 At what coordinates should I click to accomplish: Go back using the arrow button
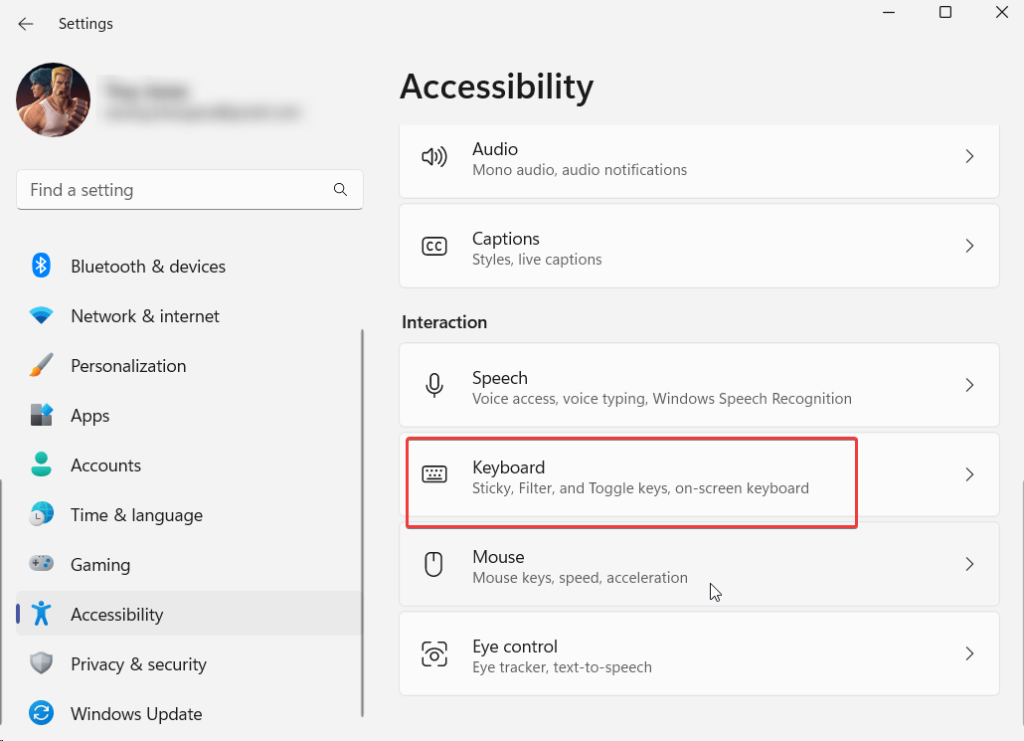point(26,24)
